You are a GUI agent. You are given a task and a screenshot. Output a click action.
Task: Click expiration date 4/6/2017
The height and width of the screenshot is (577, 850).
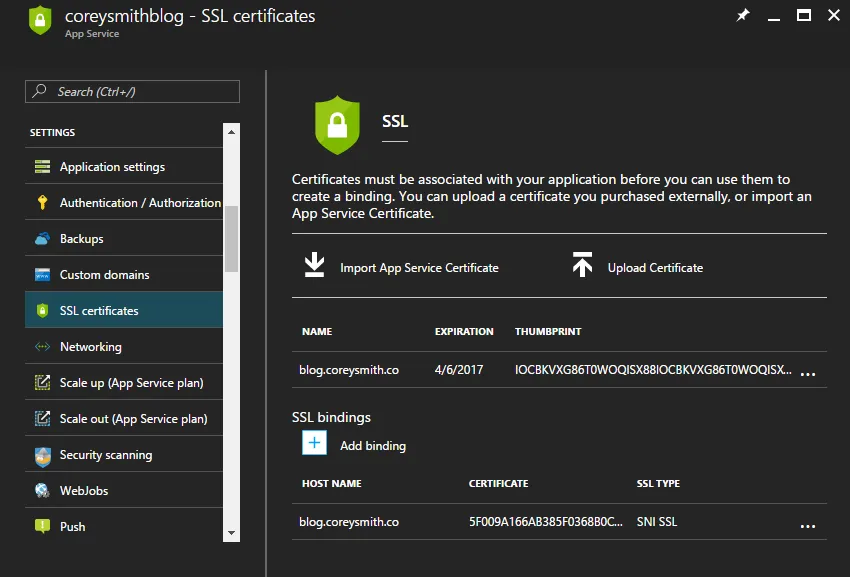(x=459, y=369)
